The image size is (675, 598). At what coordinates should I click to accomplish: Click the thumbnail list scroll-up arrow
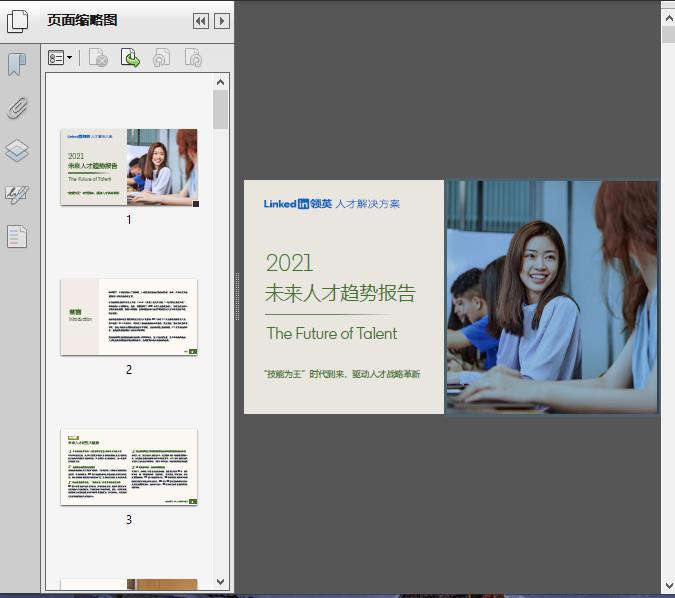tap(221, 82)
